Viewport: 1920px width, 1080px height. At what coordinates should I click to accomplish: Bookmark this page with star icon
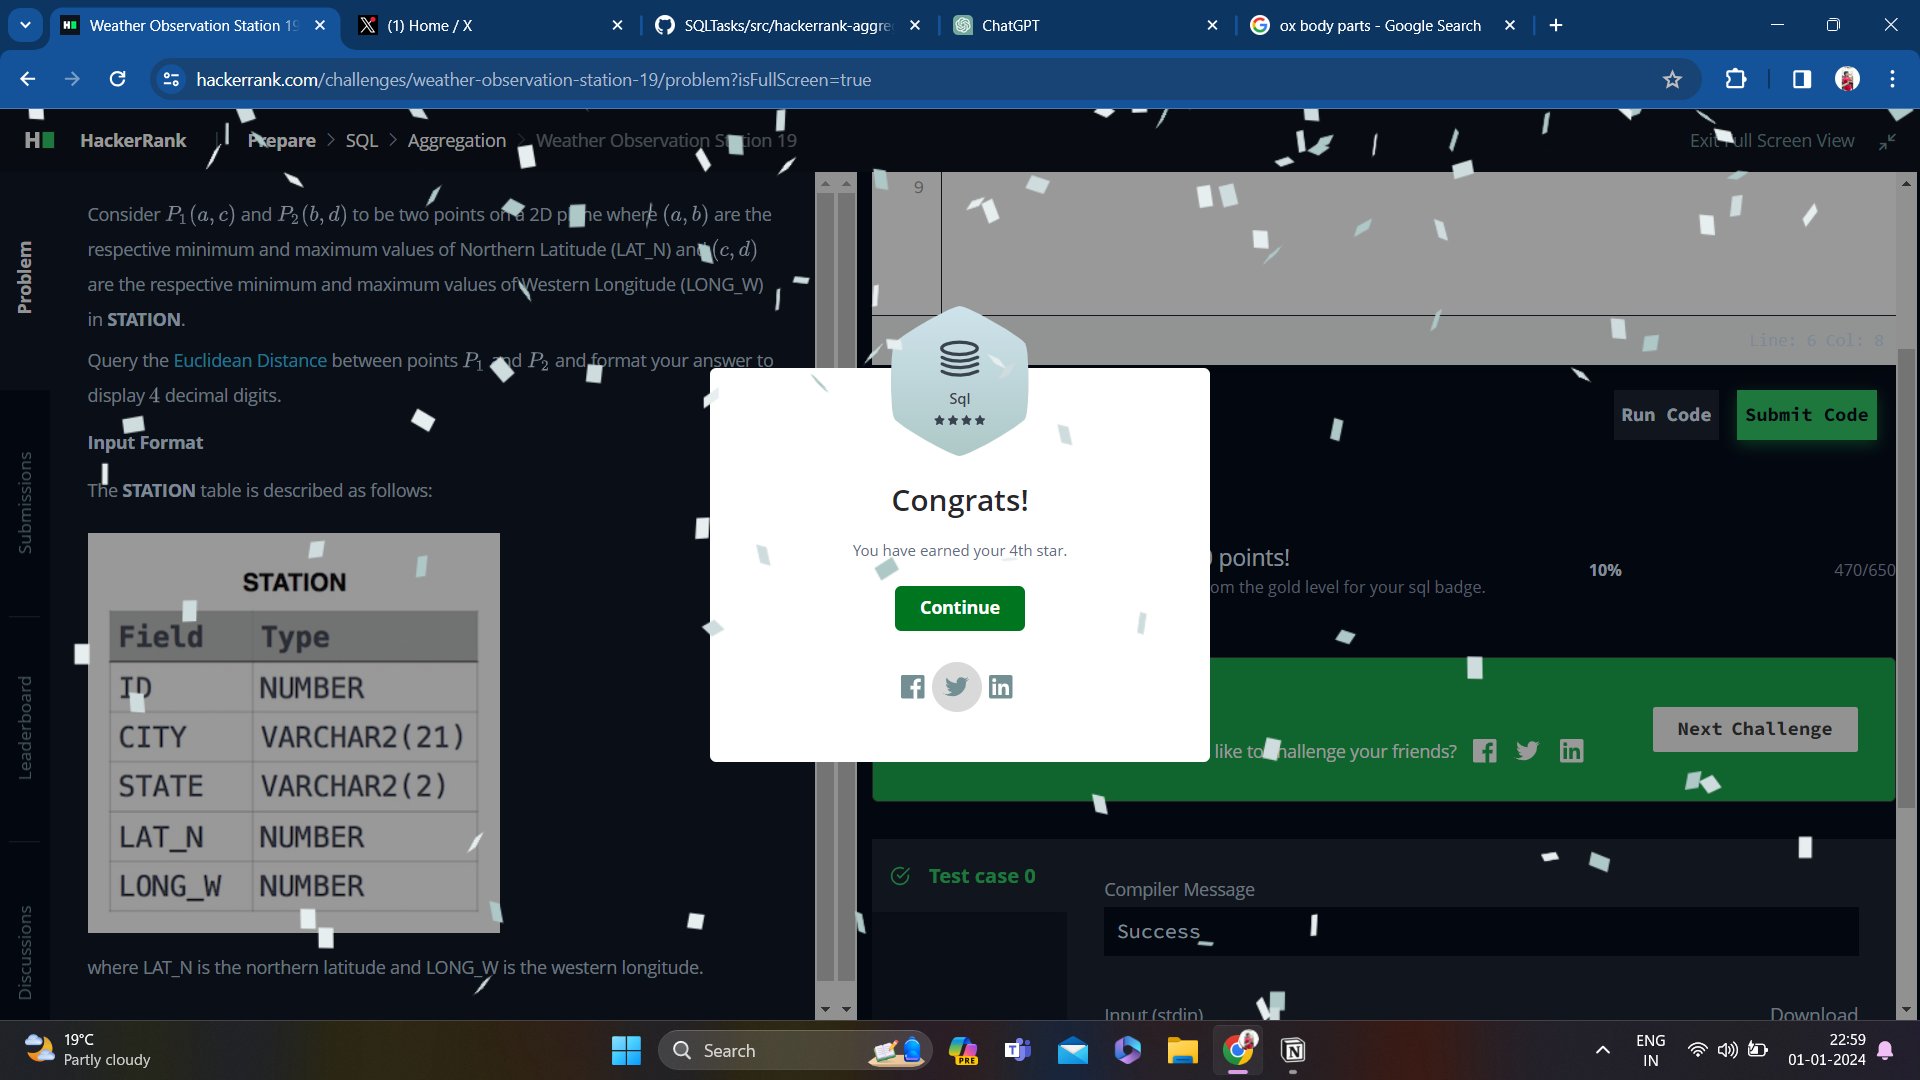point(1672,79)
